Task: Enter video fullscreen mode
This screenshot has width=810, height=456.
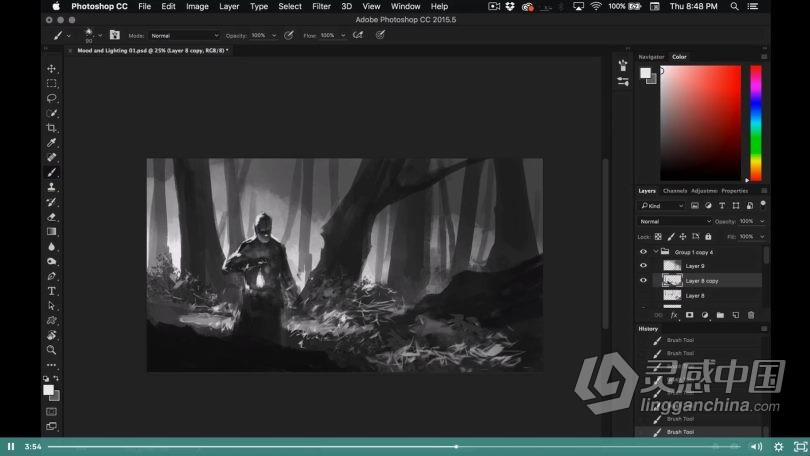Action: 800,447
